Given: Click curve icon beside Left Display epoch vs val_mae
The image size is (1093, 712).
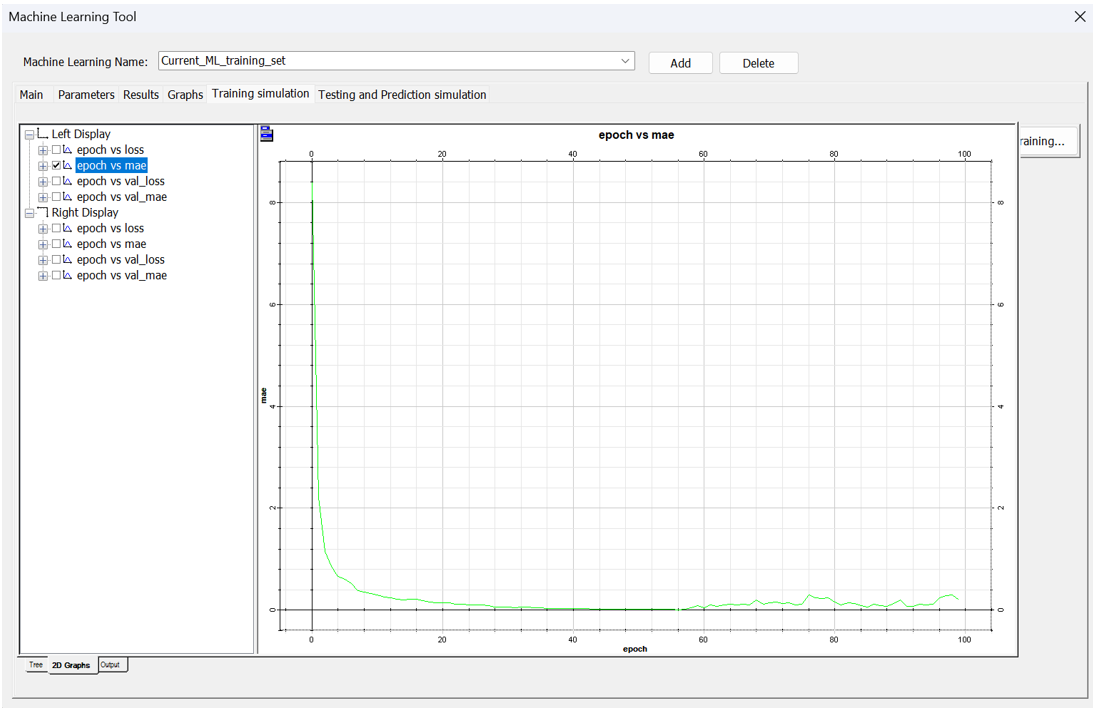Looking at the screenshot, I should 68,197.
